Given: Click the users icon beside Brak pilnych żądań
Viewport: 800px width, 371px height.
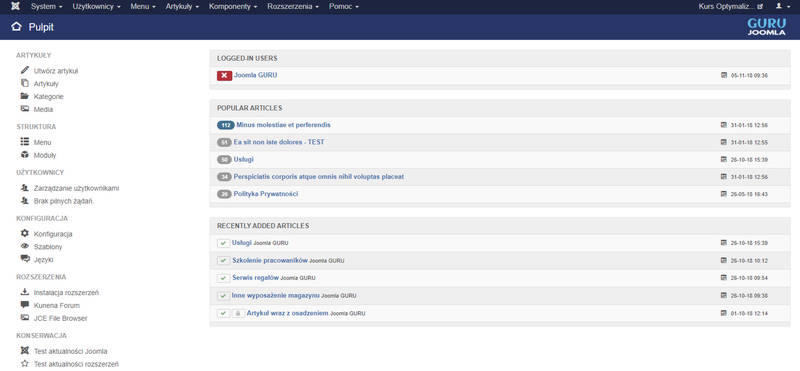Looking at the screenshot, I should click(24, 201).
